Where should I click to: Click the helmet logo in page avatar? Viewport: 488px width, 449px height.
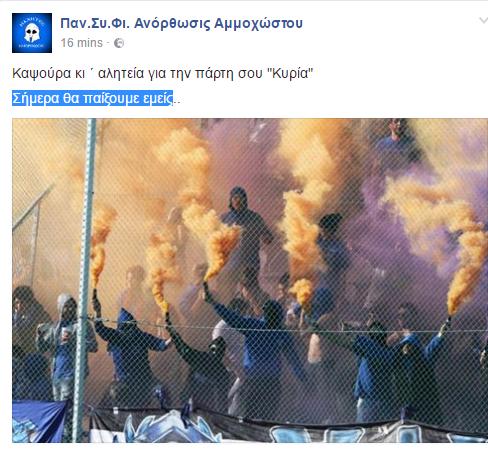pos(32,33)
